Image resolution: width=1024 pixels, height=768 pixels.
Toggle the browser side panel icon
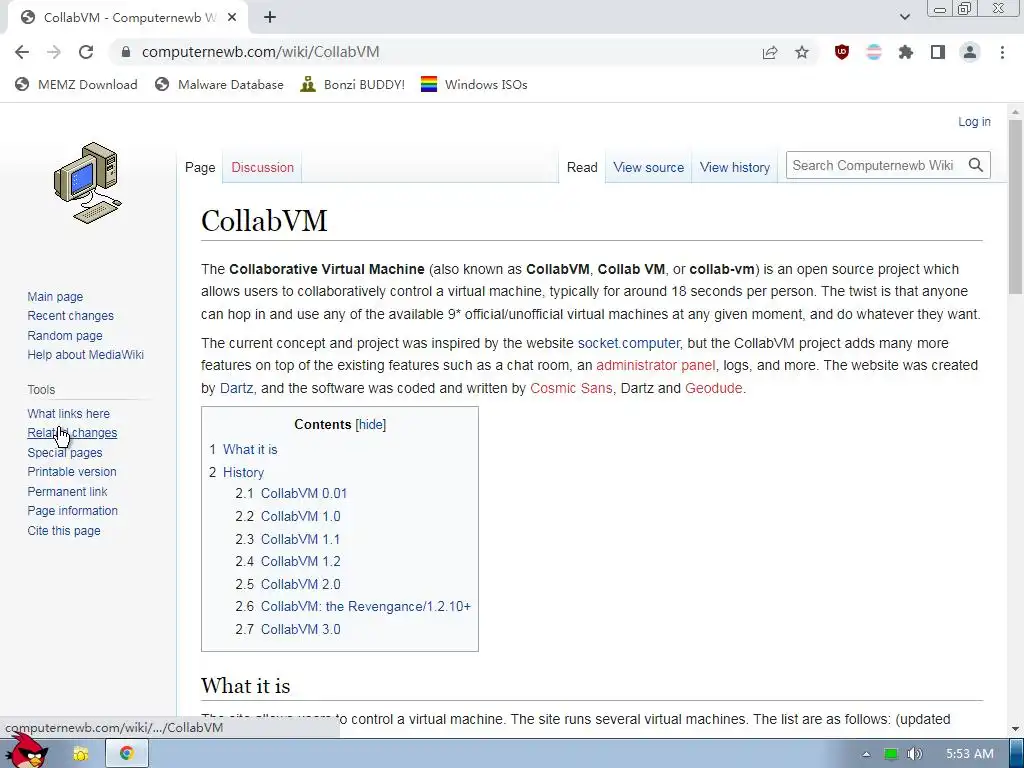pyautogui.click(x=938, y=52)
